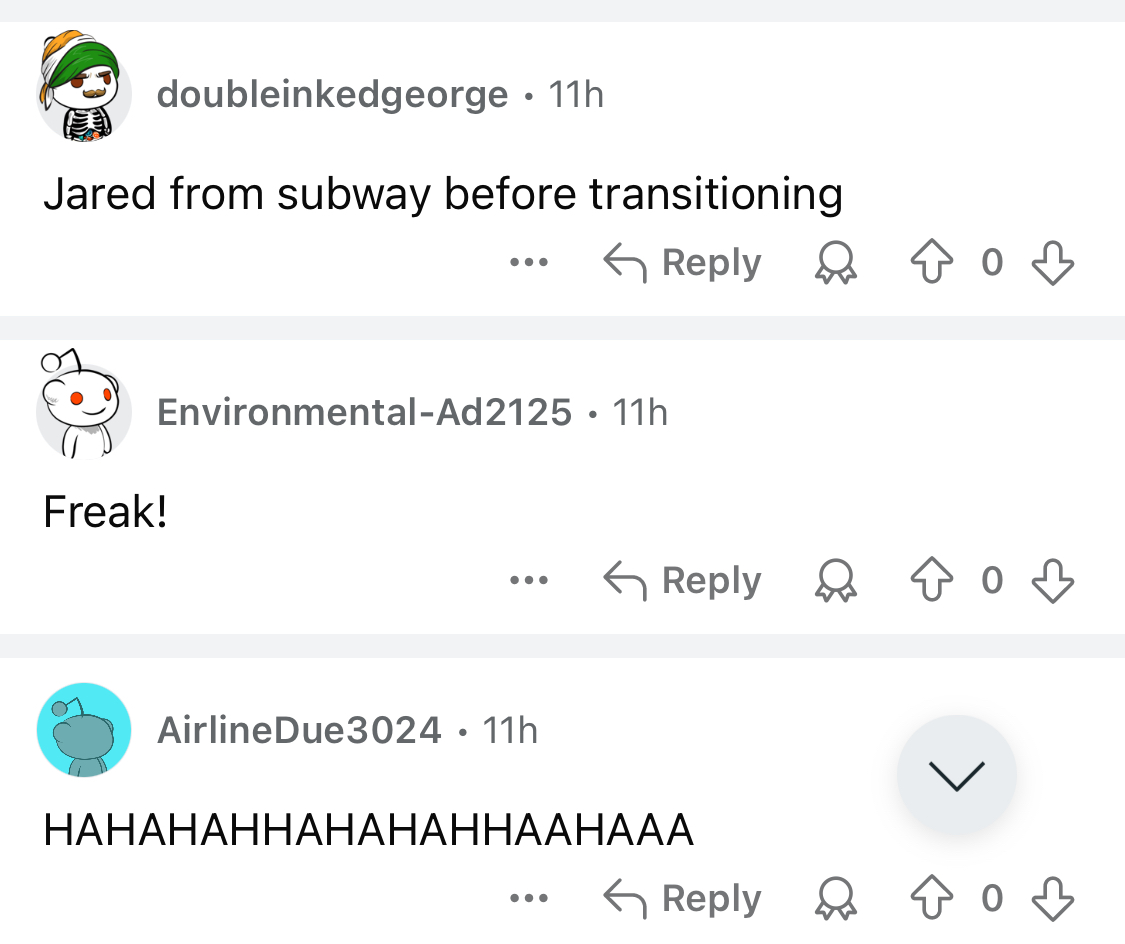
Task: Tap the floating jump-down chevron button
Action: tap(957, 774)
